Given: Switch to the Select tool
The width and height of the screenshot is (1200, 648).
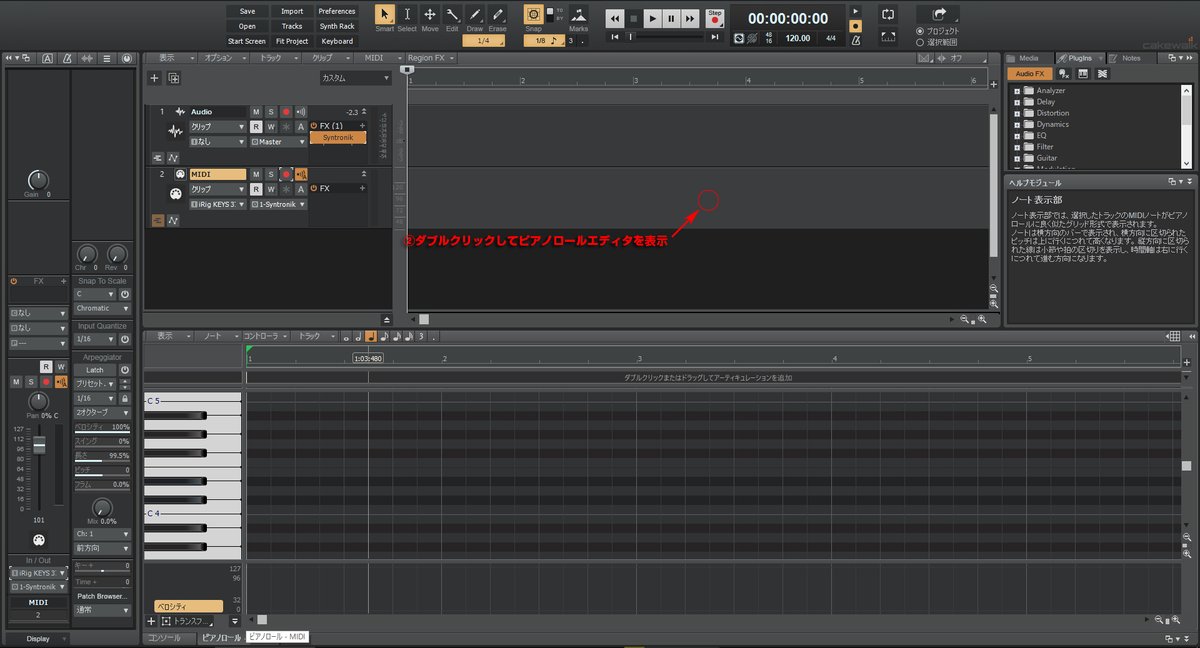Looking at the screenshot, I should 408,17.
